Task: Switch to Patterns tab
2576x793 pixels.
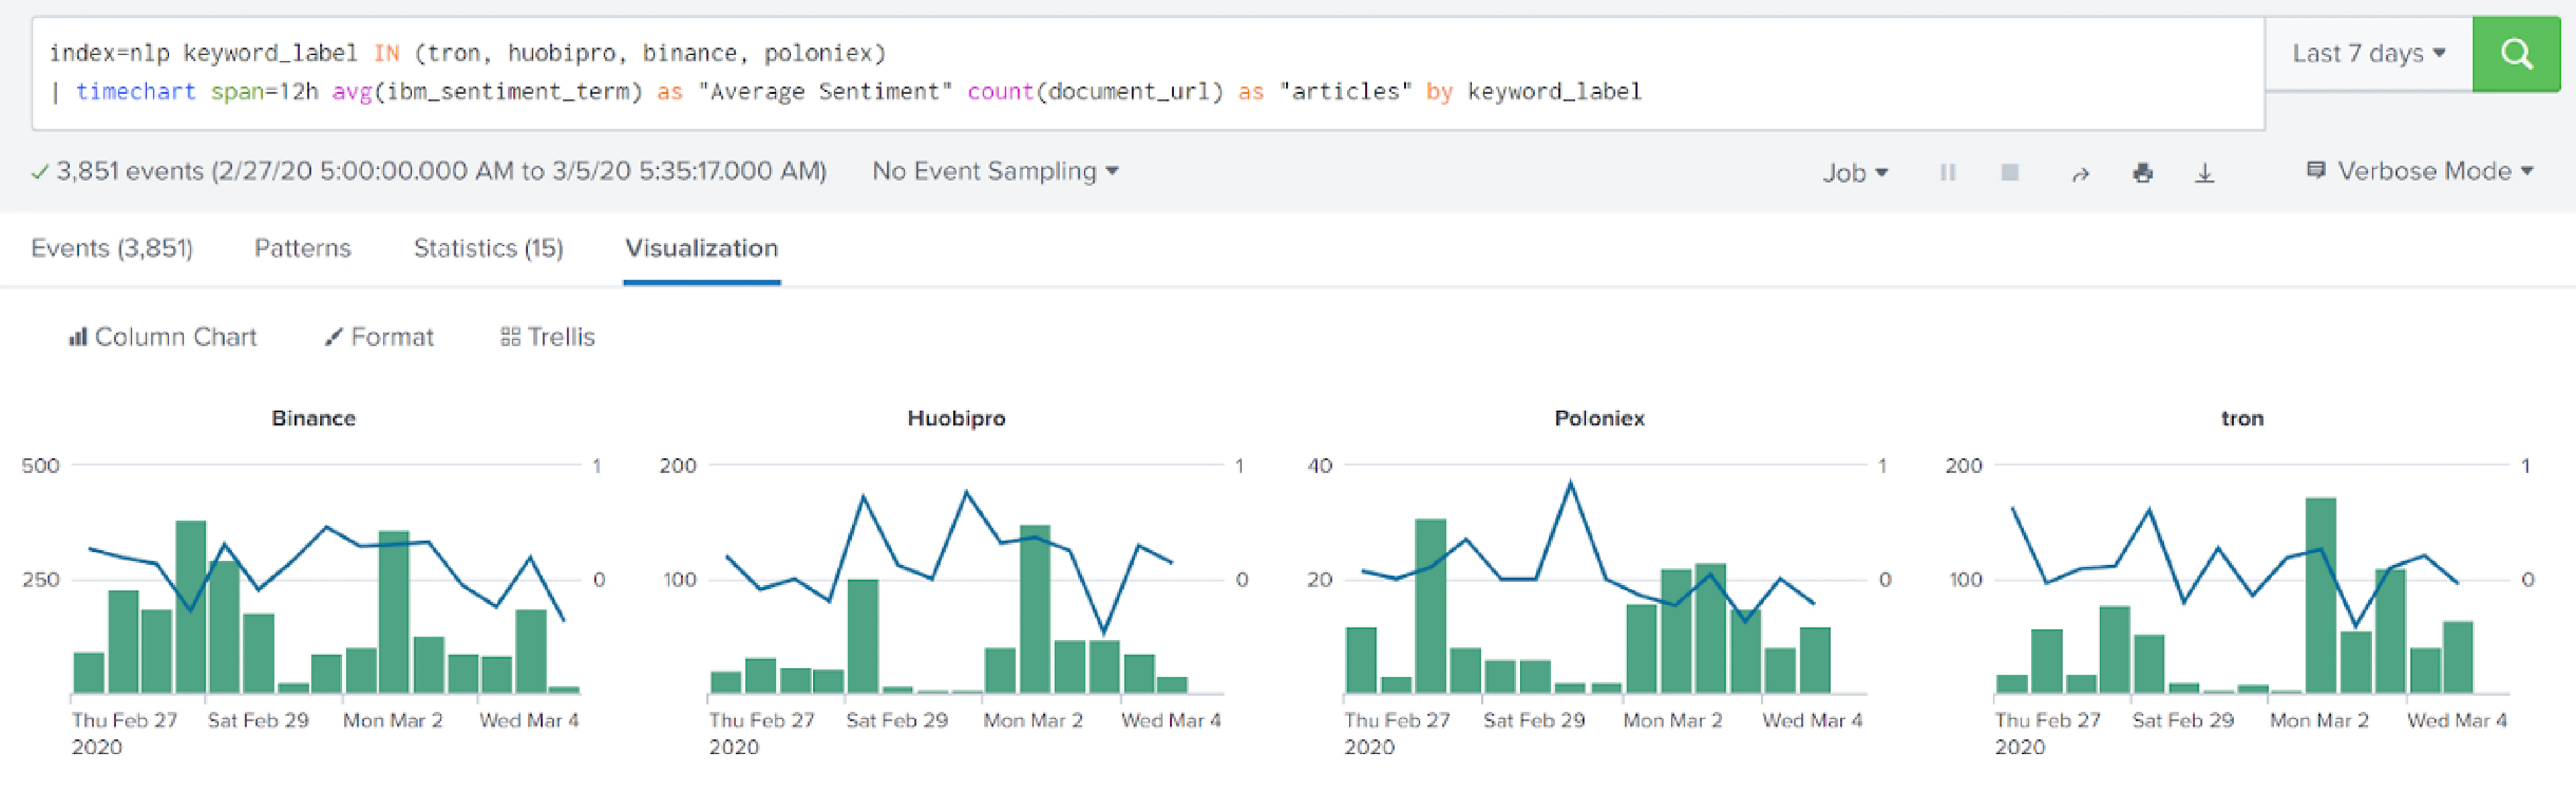Action: tap(302, 248)
